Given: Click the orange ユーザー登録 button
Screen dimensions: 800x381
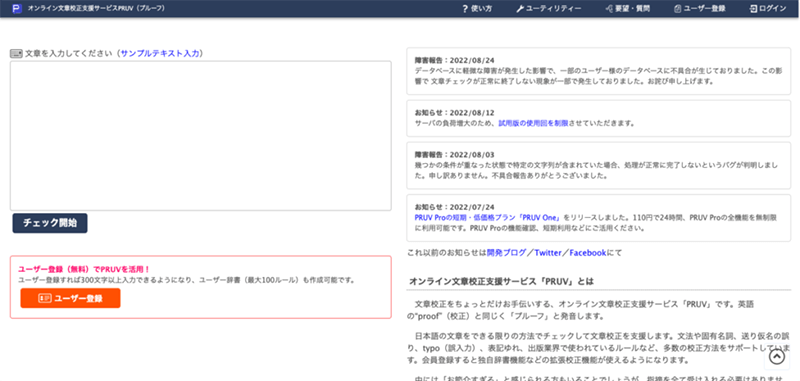Looking at the screenshot, I should coord(70,298).
